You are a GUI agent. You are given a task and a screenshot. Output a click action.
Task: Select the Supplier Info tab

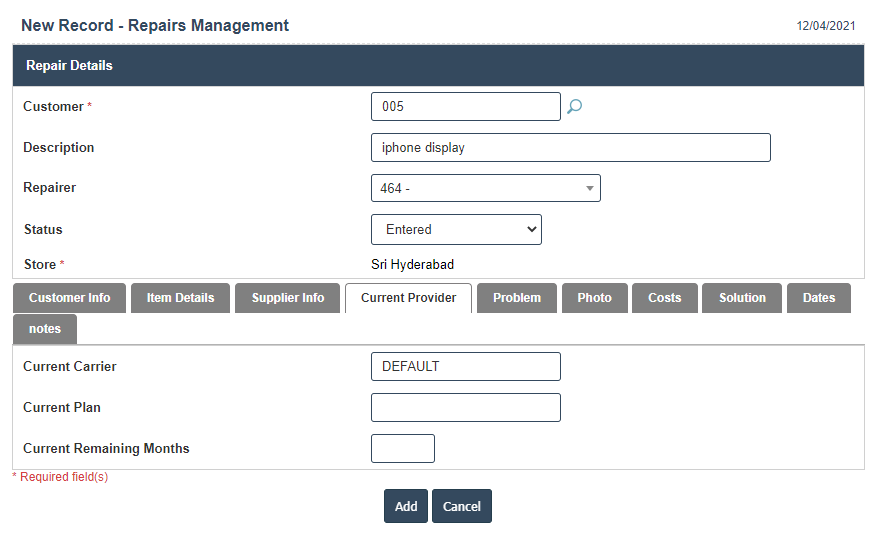pos(287,298)
